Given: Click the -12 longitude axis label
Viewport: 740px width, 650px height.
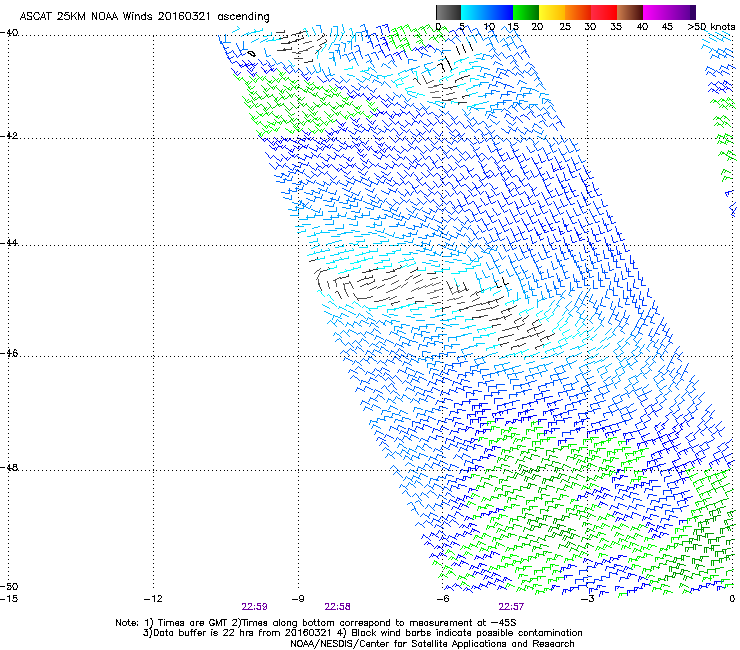Looking at the screenshot, I should pyautogui.click(x=153, y=599).
